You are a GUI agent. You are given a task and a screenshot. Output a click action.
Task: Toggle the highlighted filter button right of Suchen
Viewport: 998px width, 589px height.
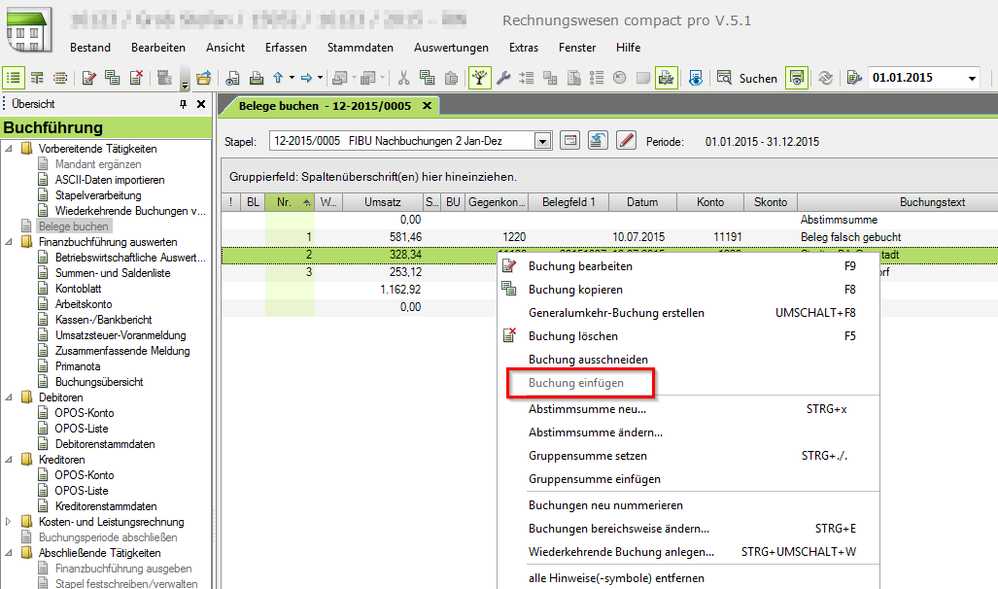[796, 78]
